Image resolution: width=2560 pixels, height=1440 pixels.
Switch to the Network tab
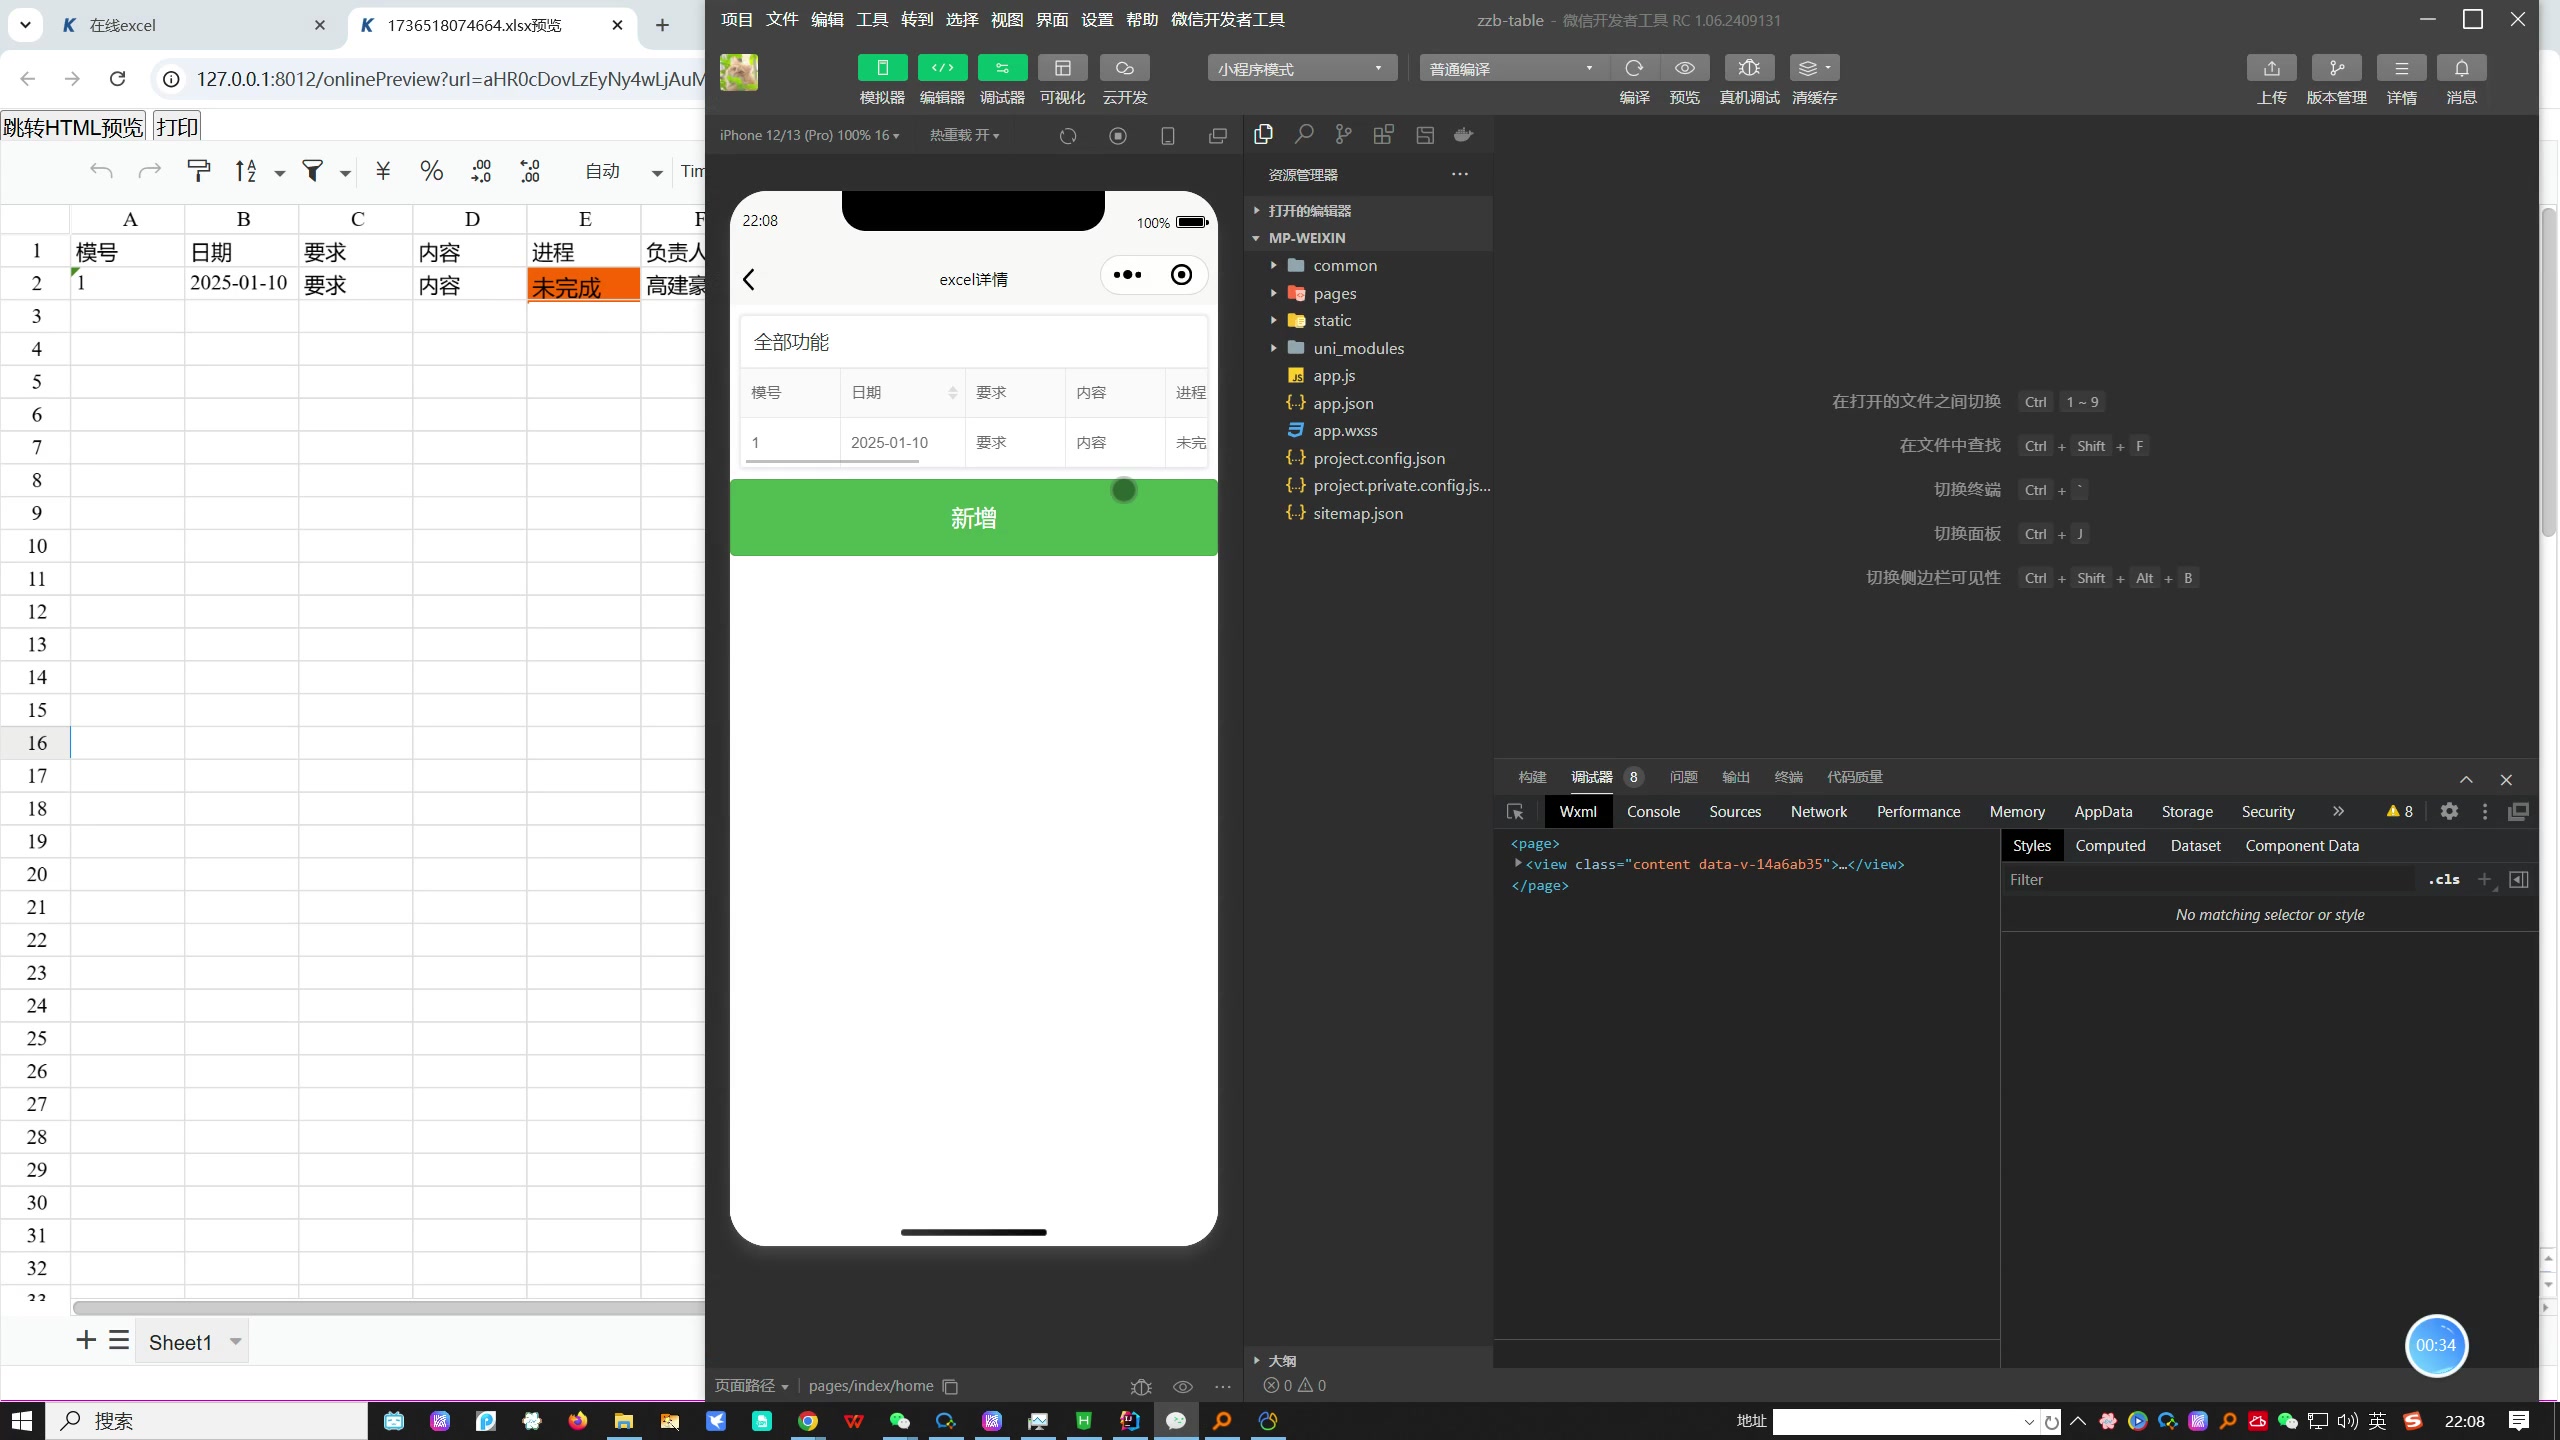pos(1818,811)
